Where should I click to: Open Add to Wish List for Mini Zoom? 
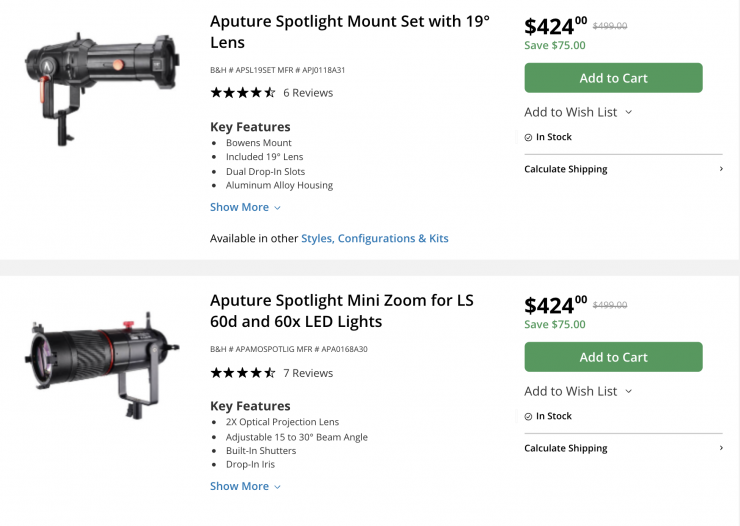tap(577, 391)
